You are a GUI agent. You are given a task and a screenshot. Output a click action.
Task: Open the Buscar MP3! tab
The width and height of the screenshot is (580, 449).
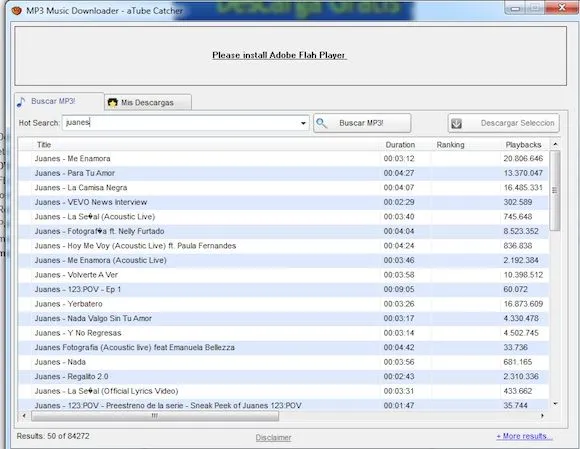point(59,101)
